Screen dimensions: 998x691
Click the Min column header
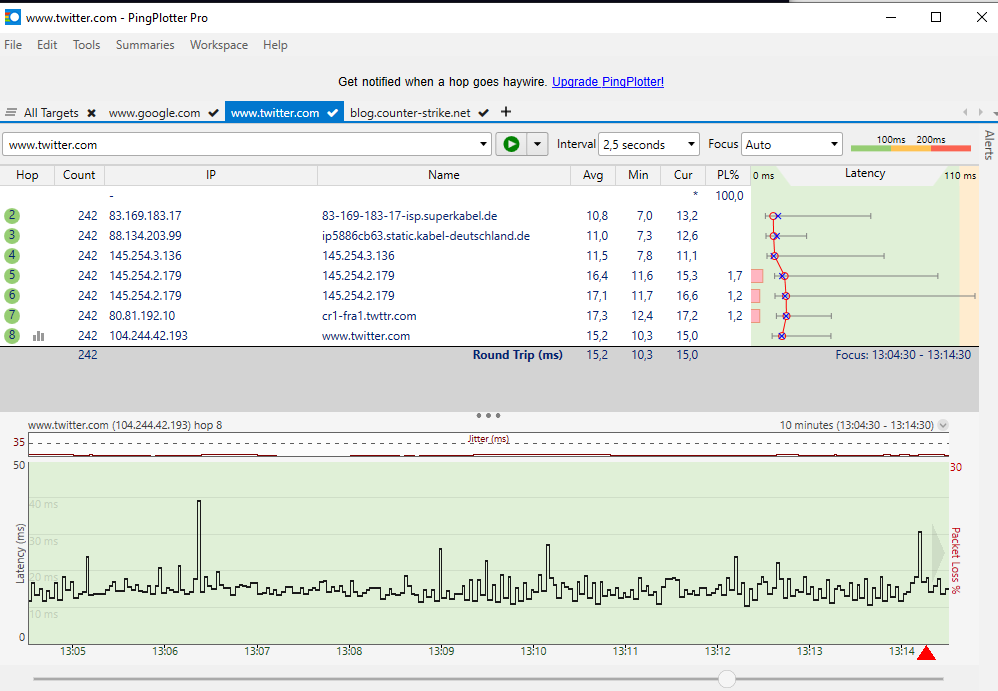pyautogui.click(x=638, y=175)
